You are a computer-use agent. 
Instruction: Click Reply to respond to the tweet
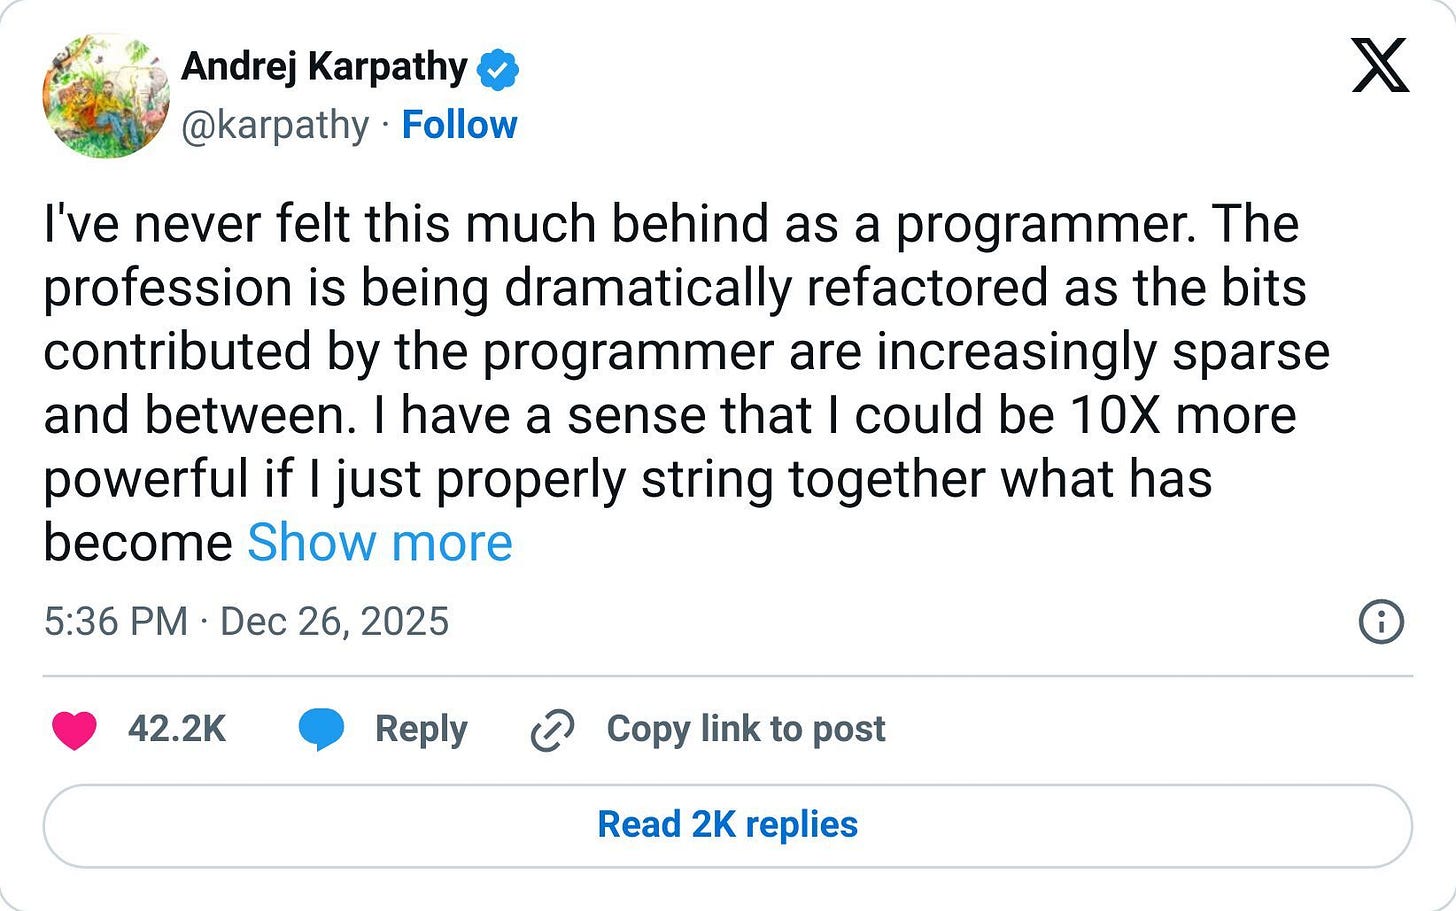pos(420,729)
